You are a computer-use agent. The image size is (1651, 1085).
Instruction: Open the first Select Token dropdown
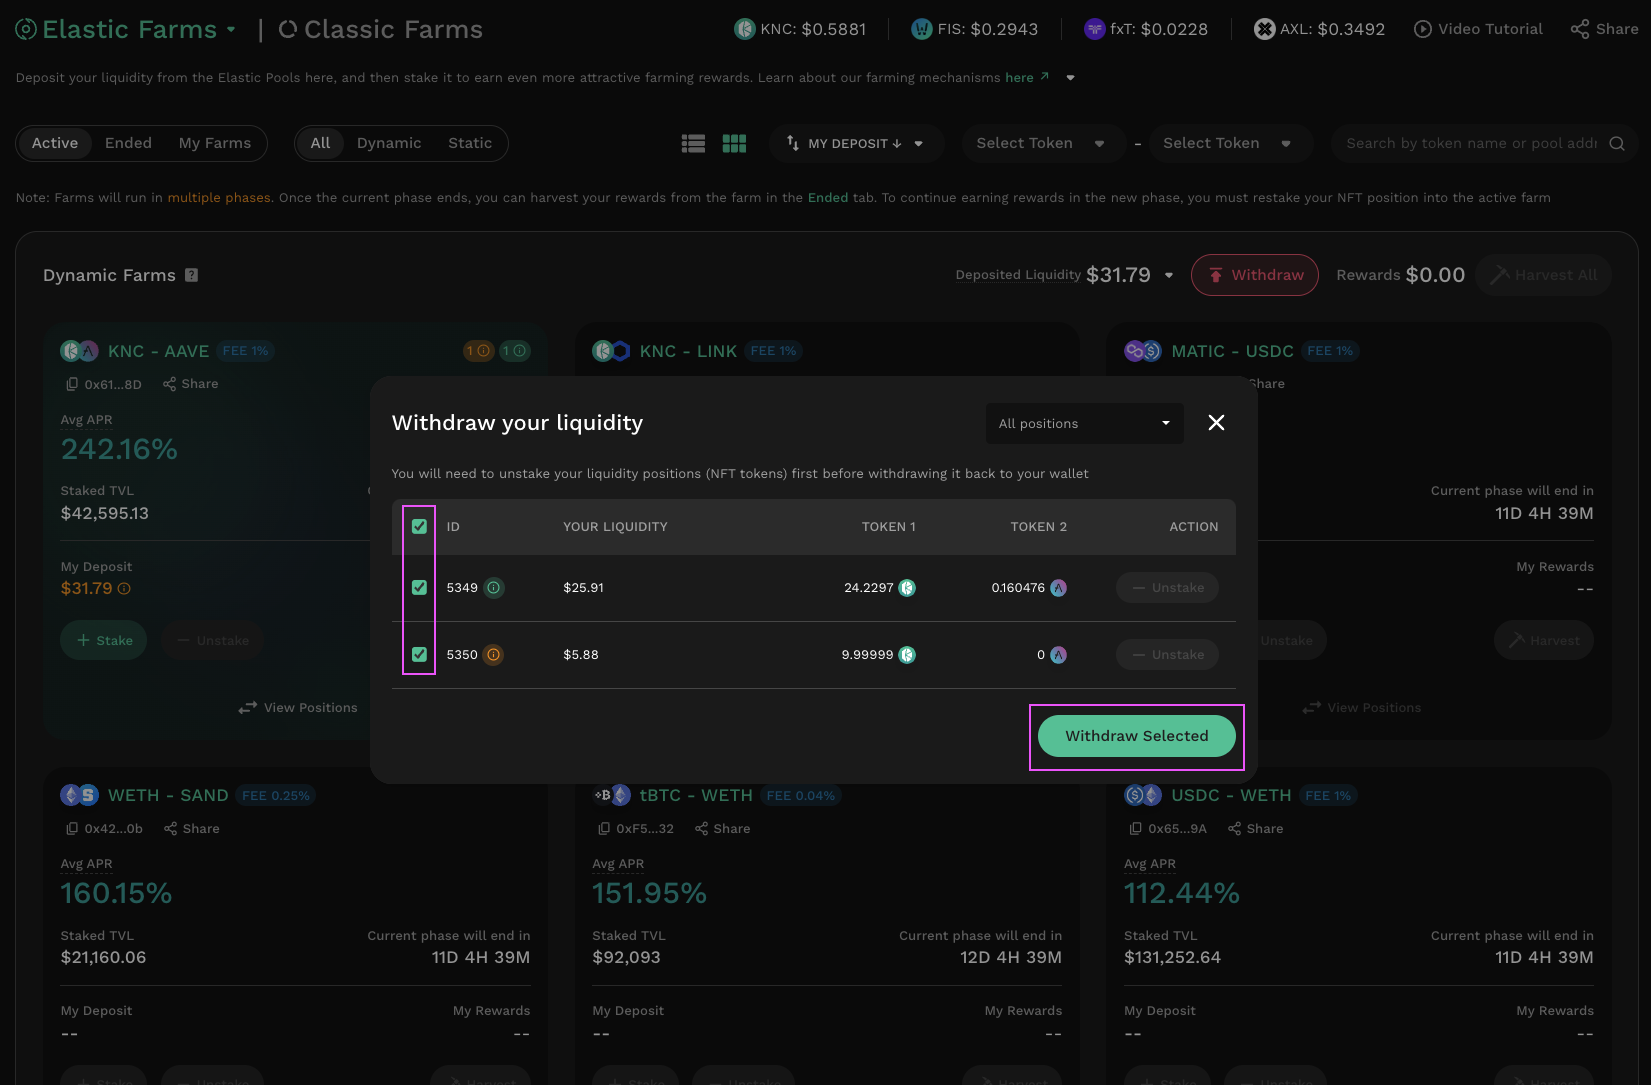[1042, 144]
